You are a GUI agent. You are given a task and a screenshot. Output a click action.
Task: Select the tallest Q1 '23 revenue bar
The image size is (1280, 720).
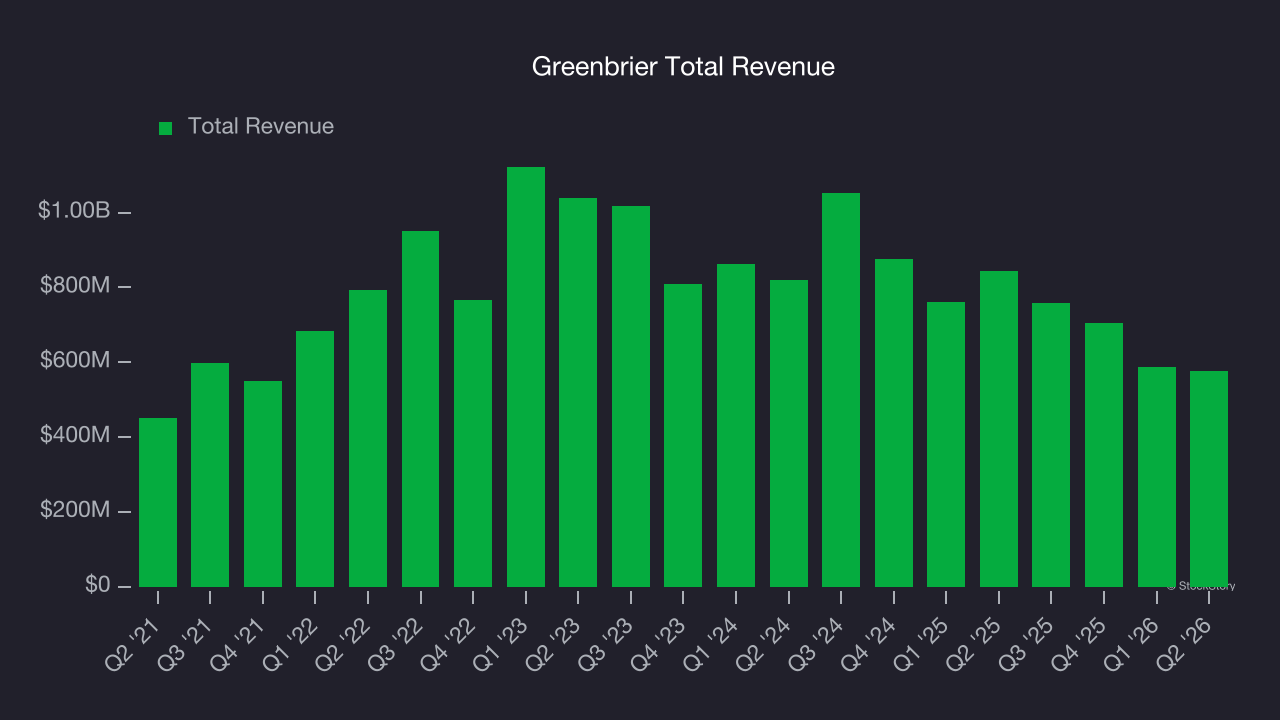[526, 377]
